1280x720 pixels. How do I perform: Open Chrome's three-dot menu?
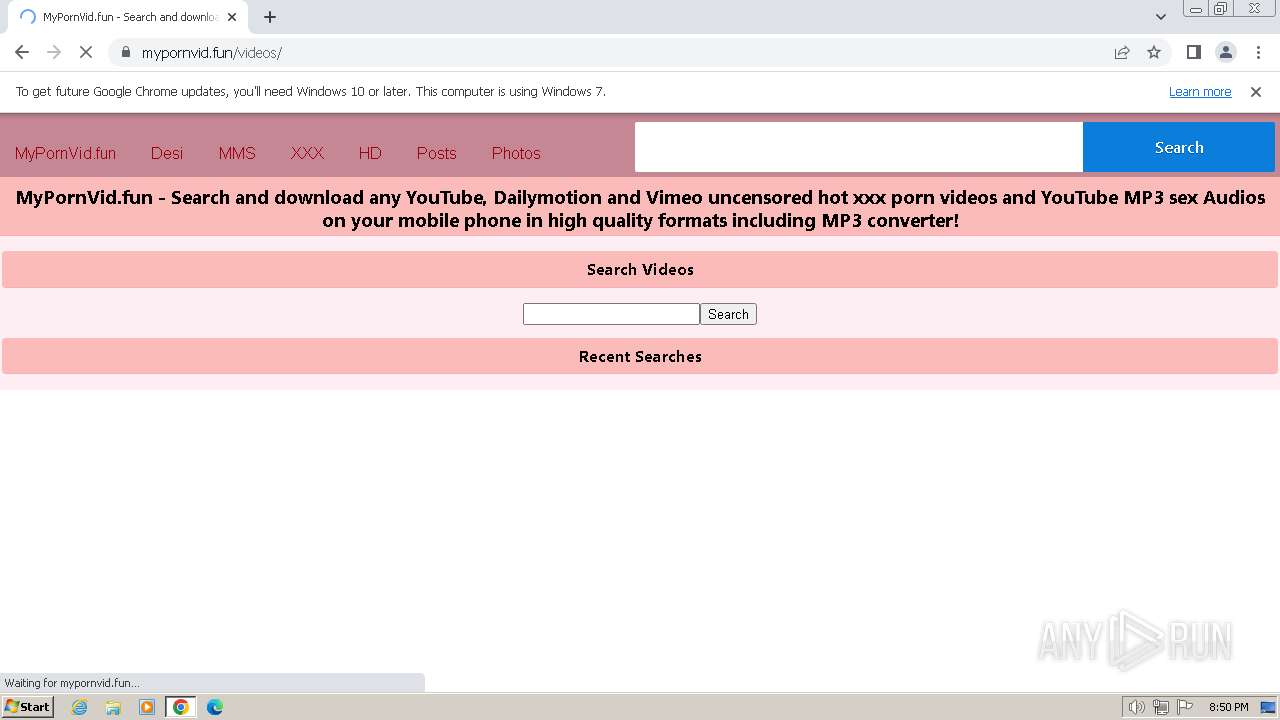[1258, 52]
